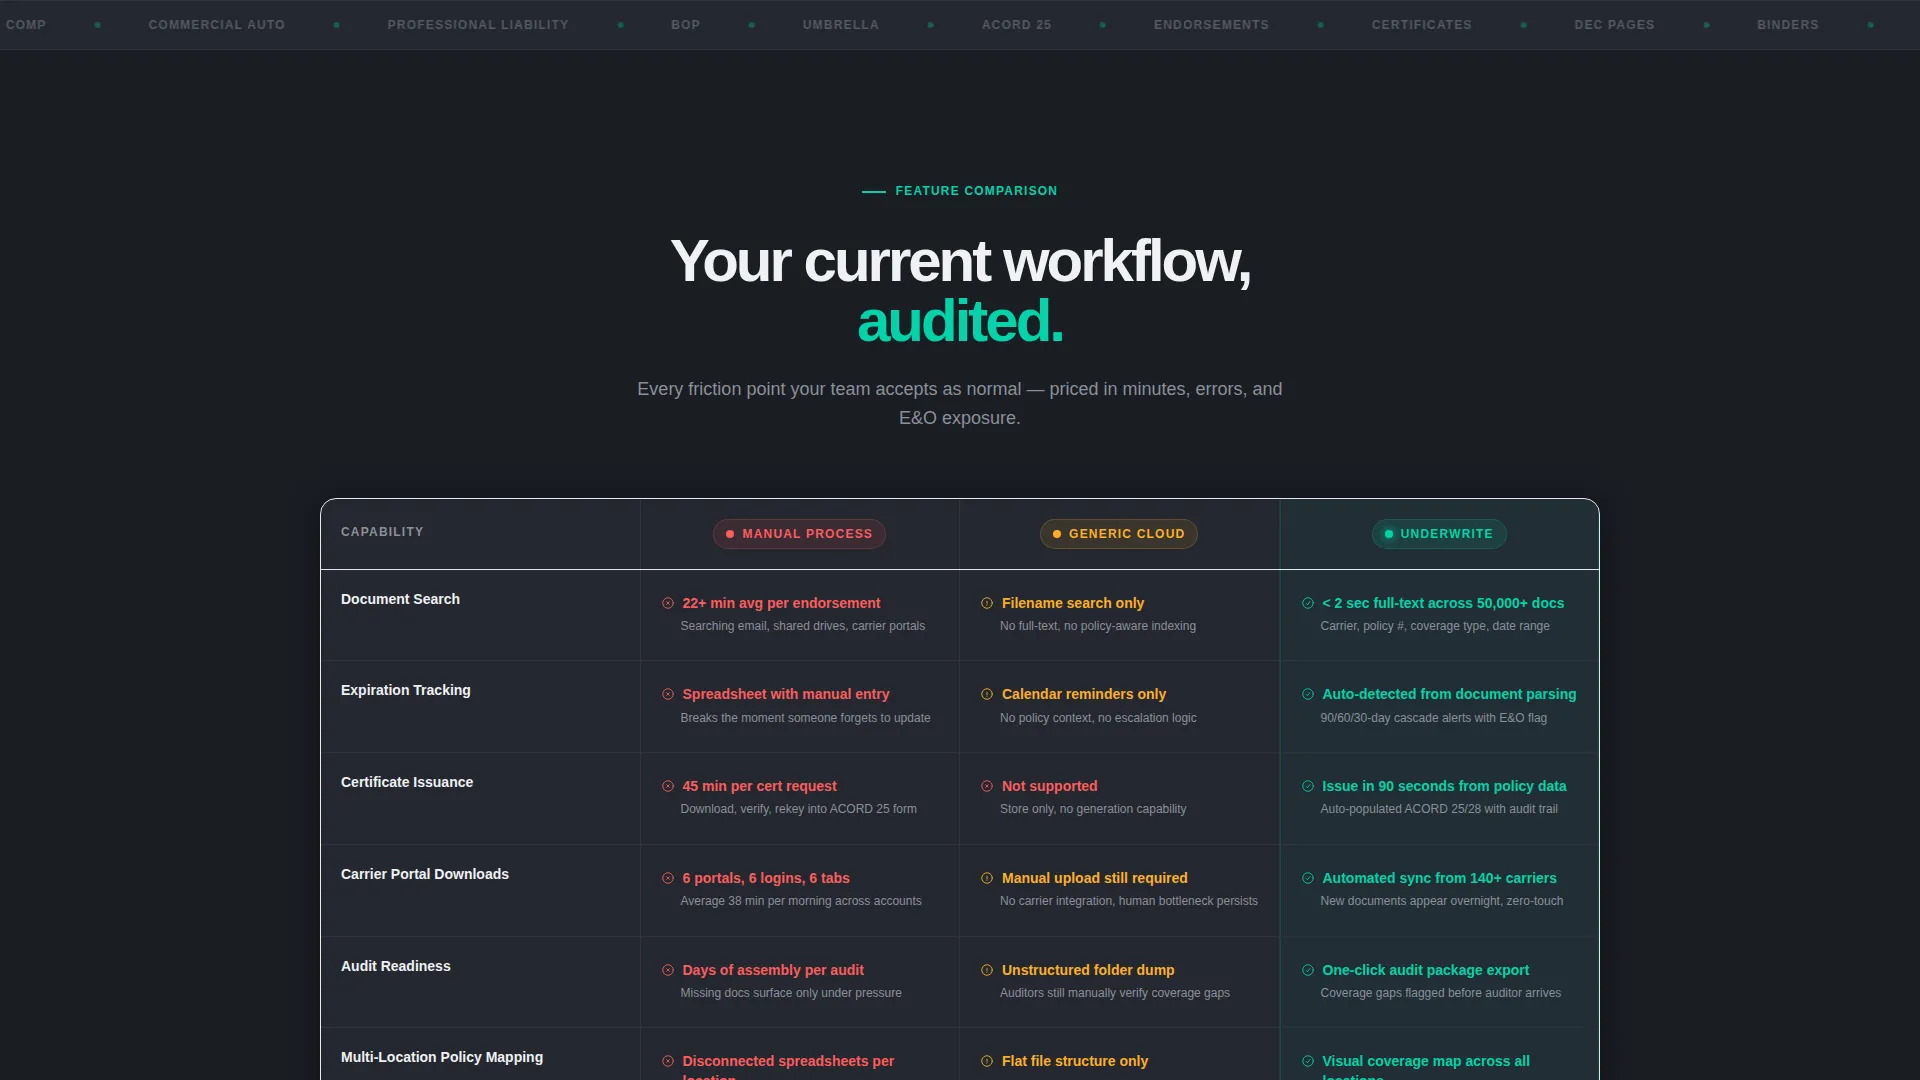This screenshot has width=1920, height=1080.
Task: Click the green check icon beside '< 2 sec full-text'
Action: tap(1308, 603)
